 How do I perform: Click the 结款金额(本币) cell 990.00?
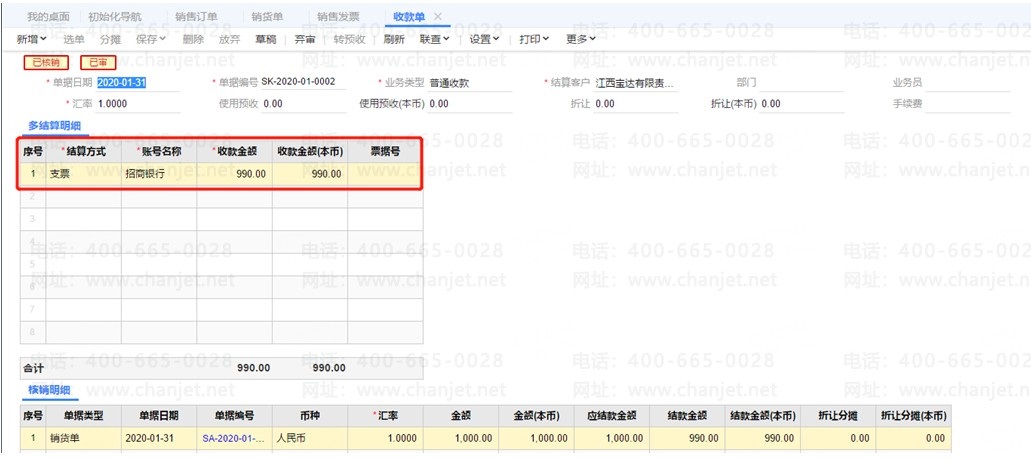763,438
